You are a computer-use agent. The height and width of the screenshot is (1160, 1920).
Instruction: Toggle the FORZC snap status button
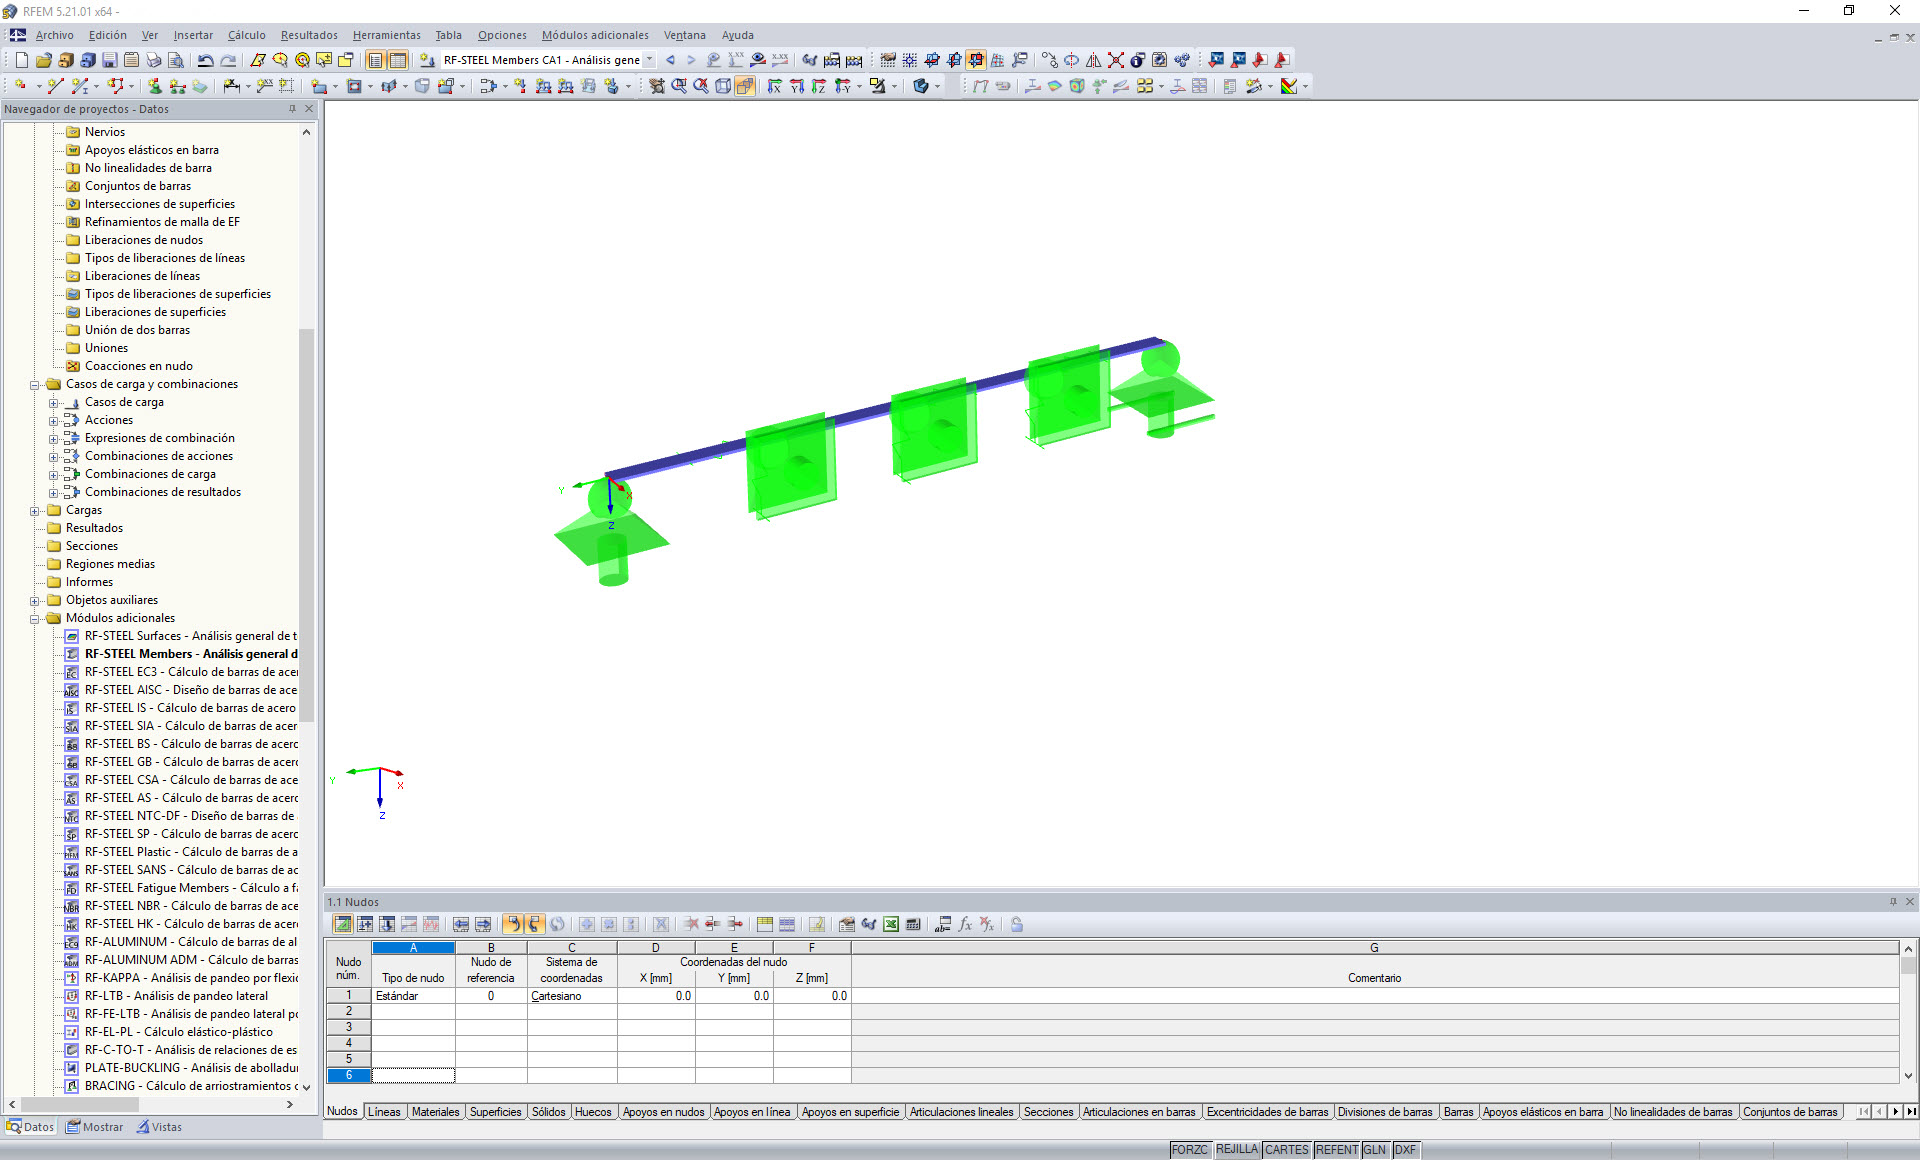(1190, 1150)
